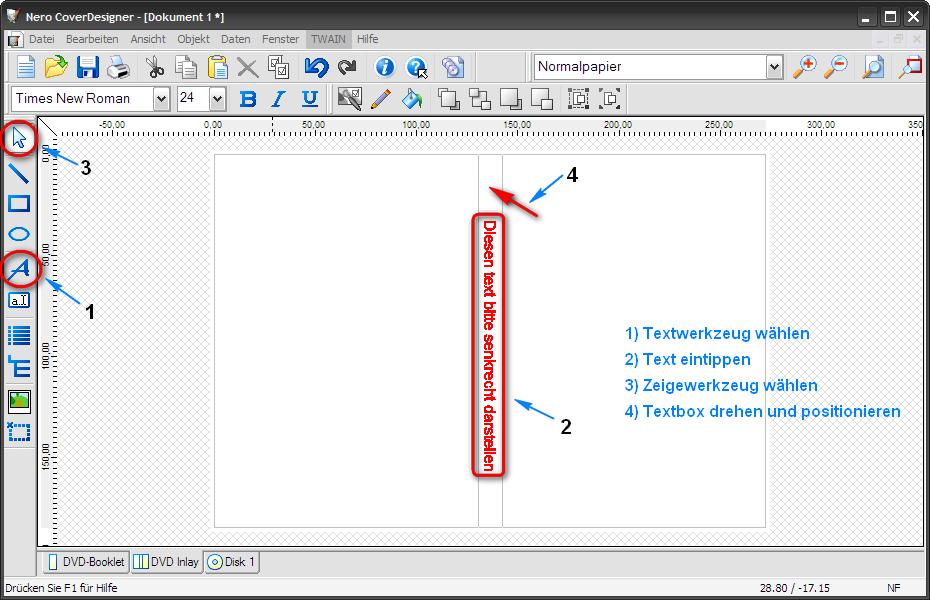Toggle underline formatting

[x=310, y=99]
